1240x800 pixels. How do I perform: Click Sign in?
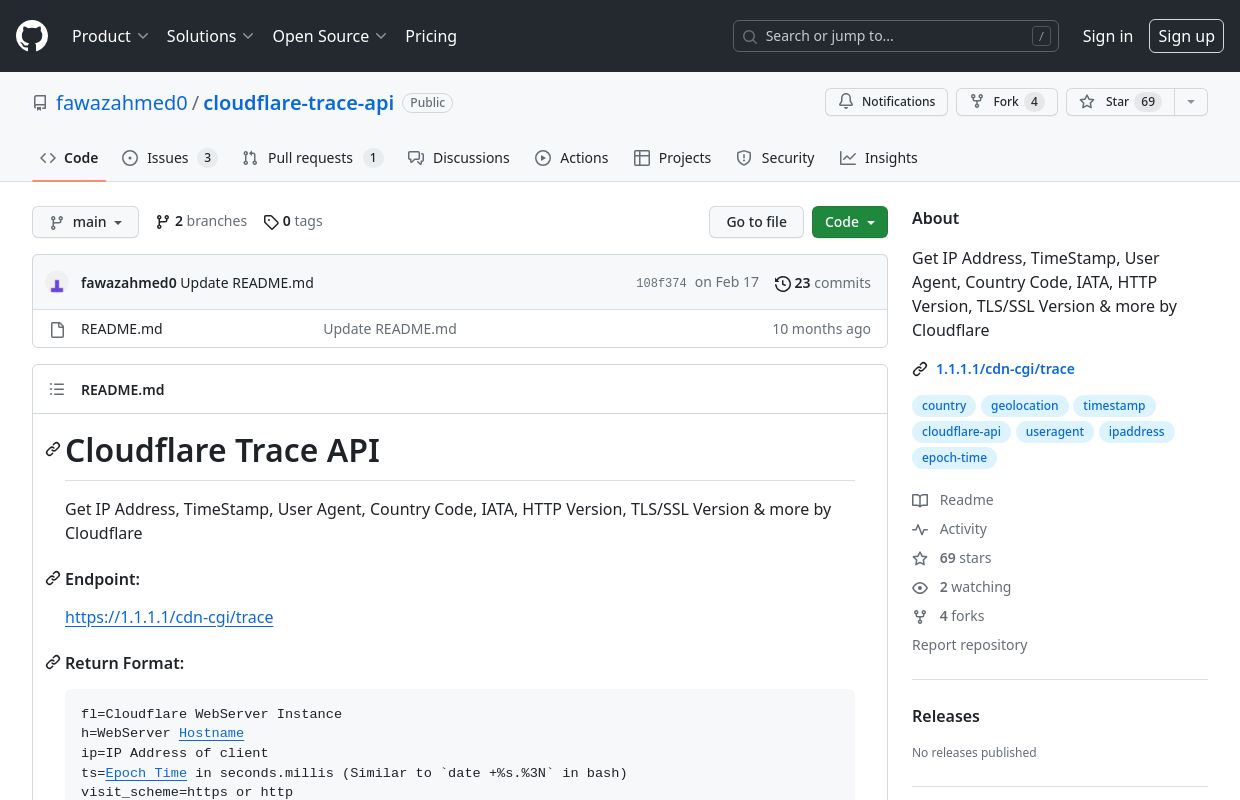point(1107,36)
